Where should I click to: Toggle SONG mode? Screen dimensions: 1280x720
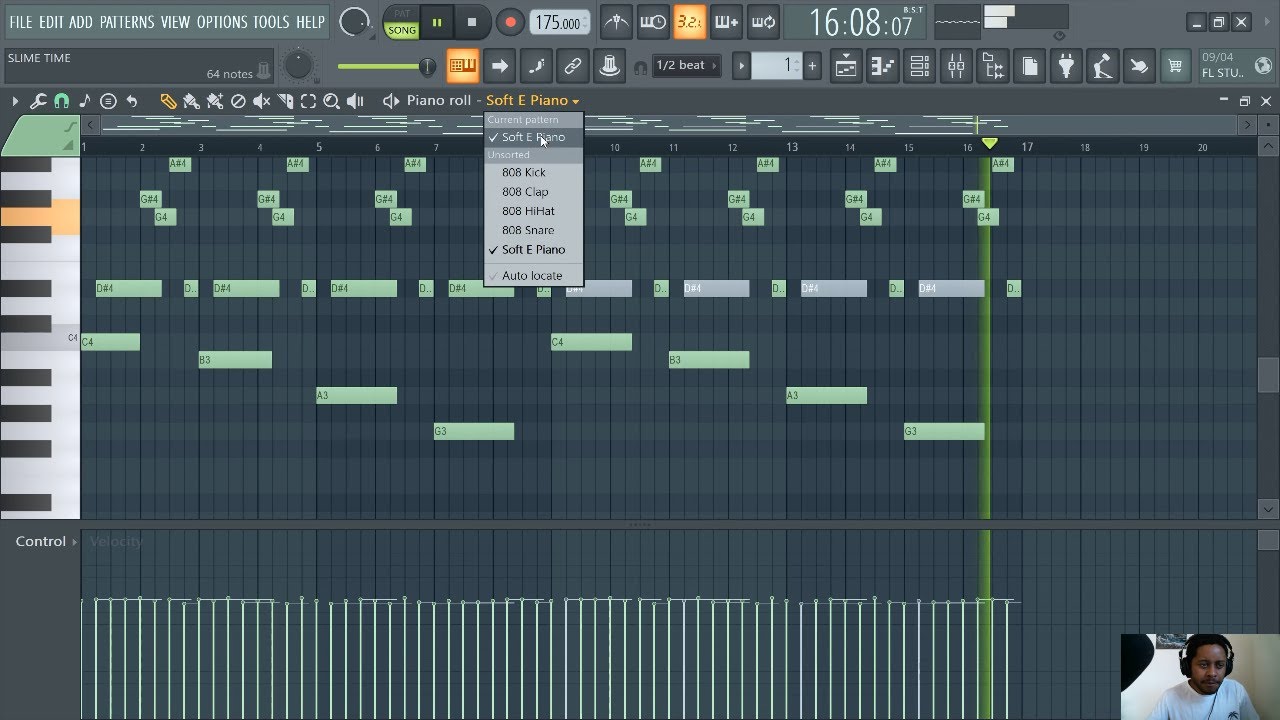pos(402,30)
